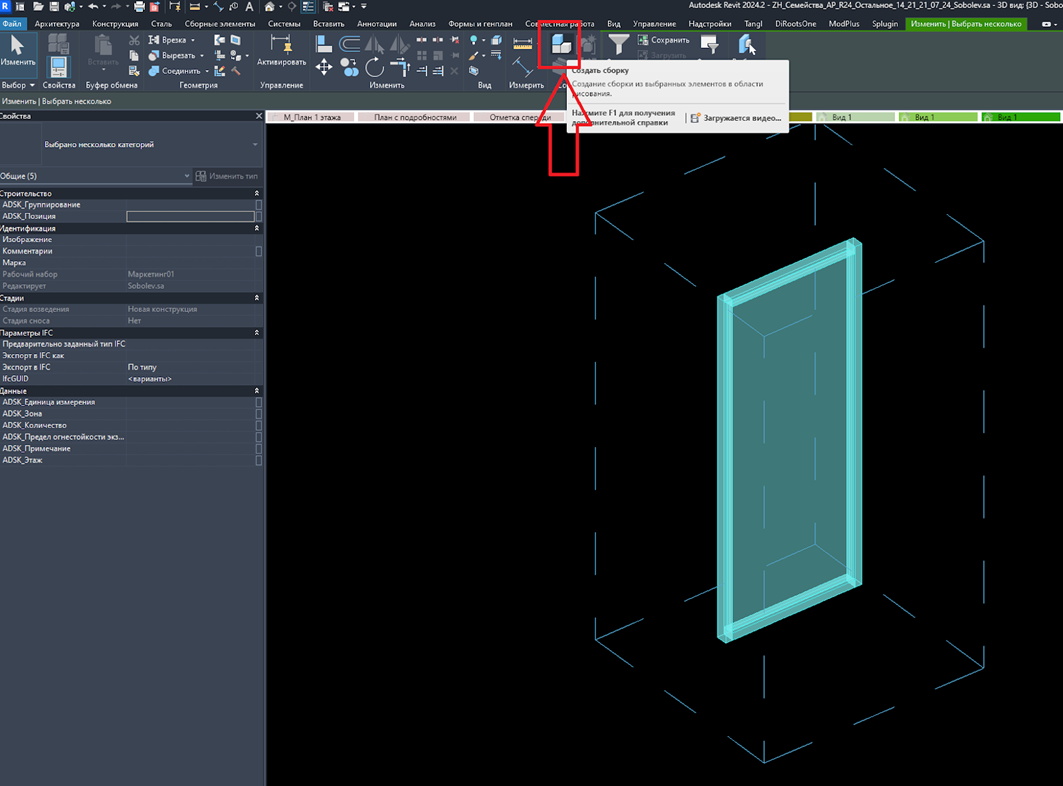Image resolution: width=1063 pixels, height=786 pixels.
Task: Click the Print icon in quick access toolbar
Action: point(139,6)
